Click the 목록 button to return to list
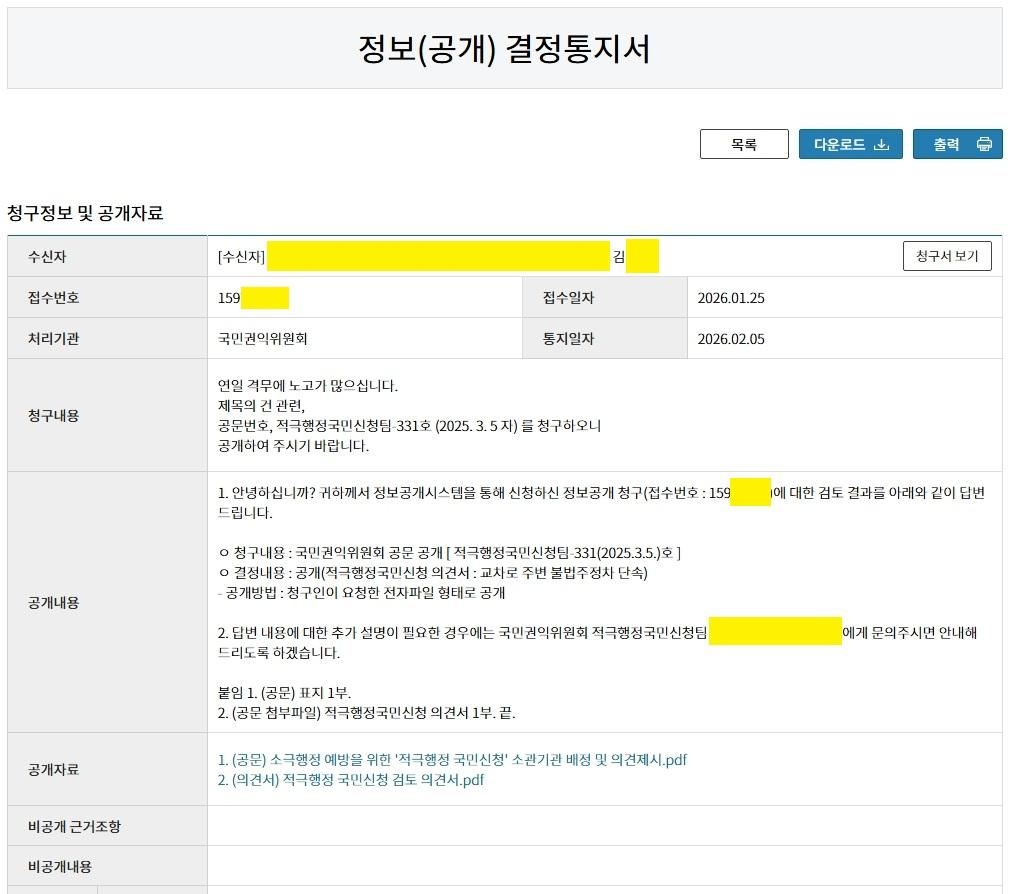The image size is (1011, 894). (x=744, y=143)
